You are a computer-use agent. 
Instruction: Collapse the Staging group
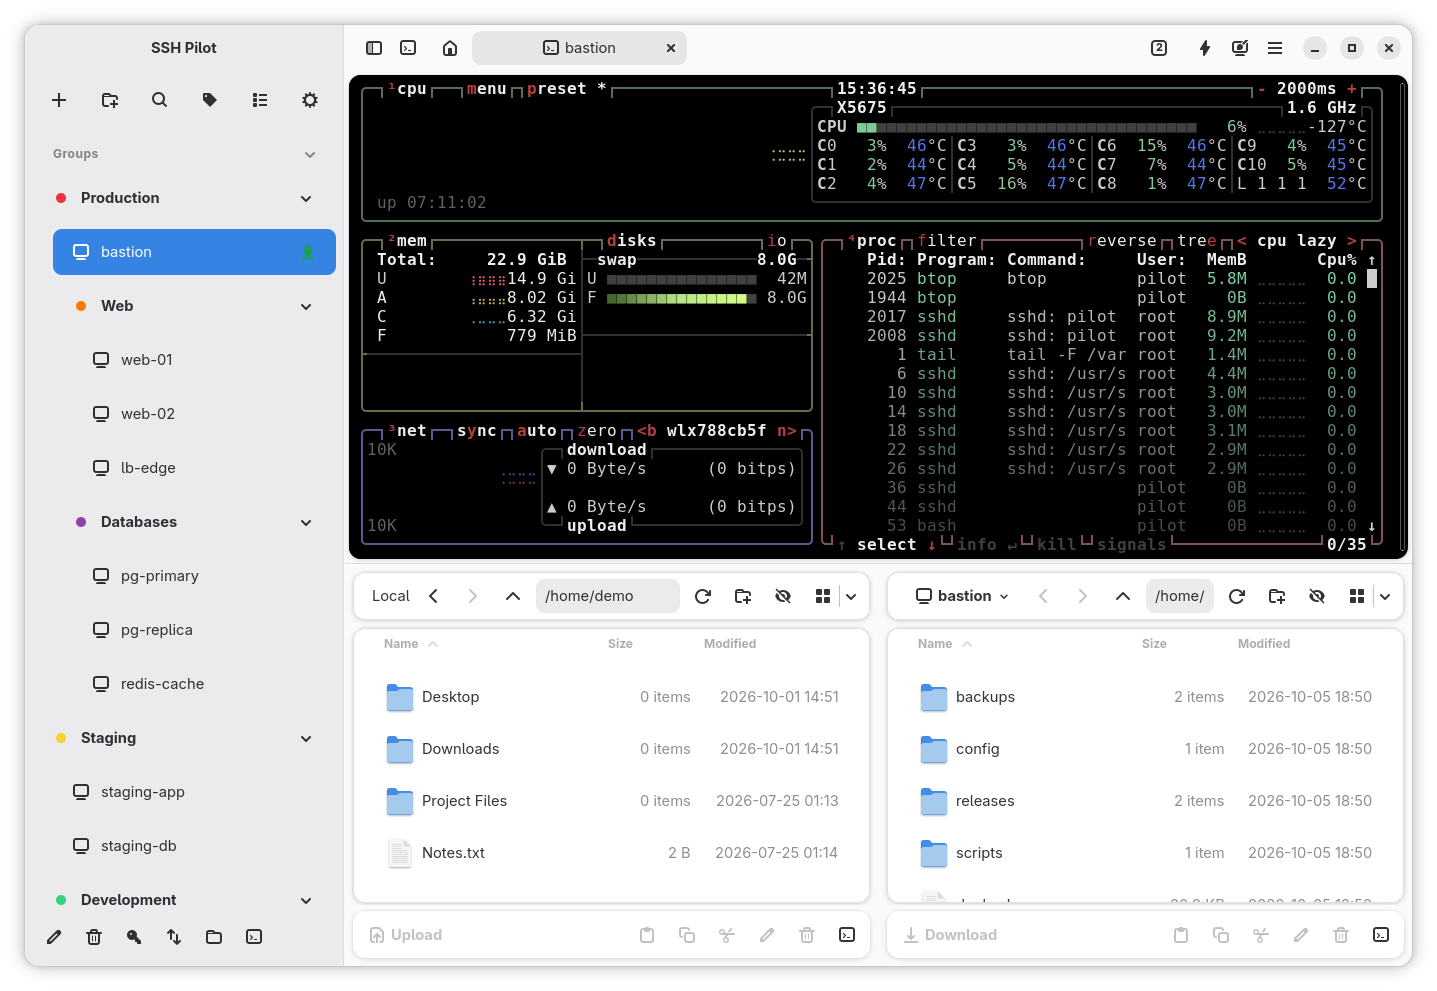click(306, 738)
